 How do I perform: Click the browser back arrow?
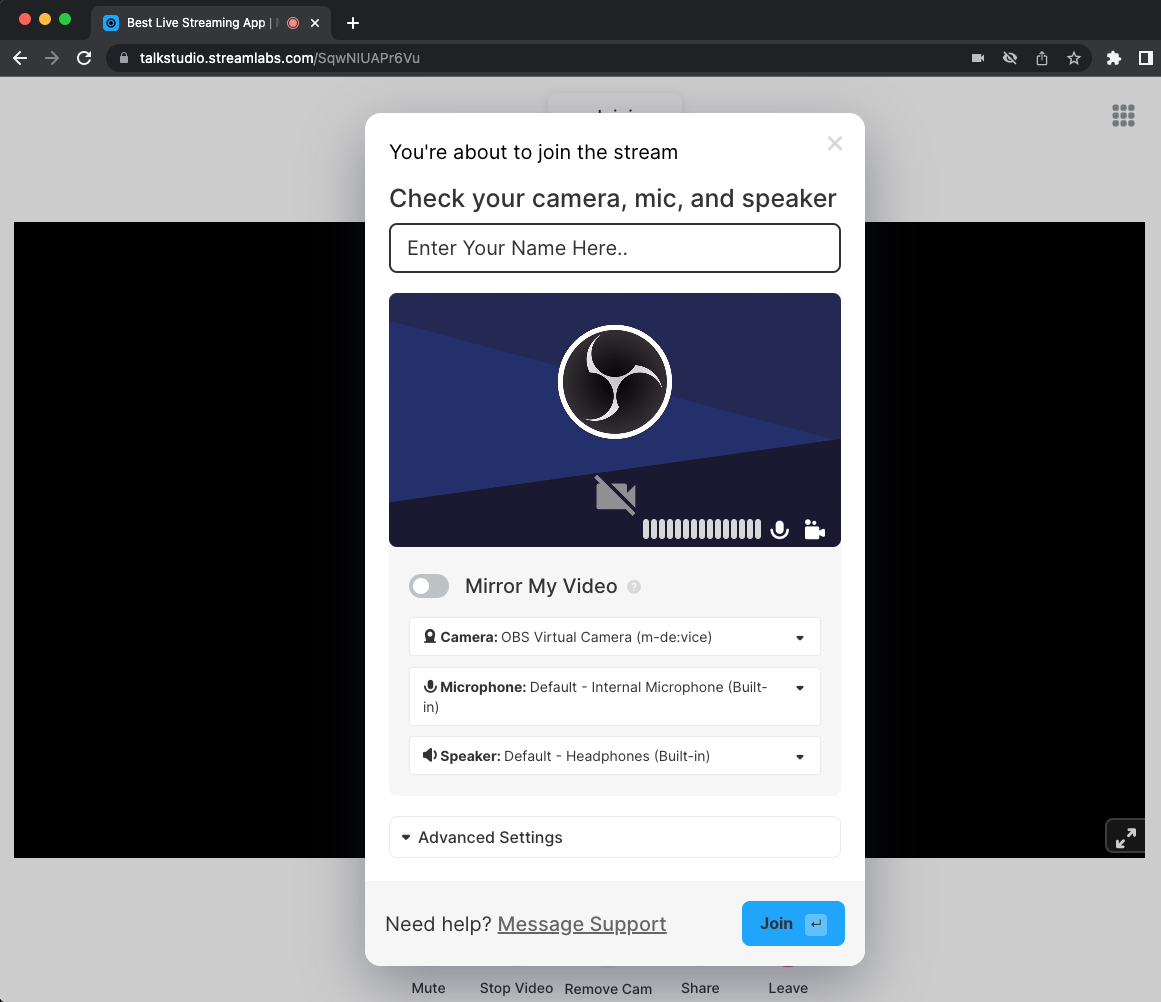[20, 58]
